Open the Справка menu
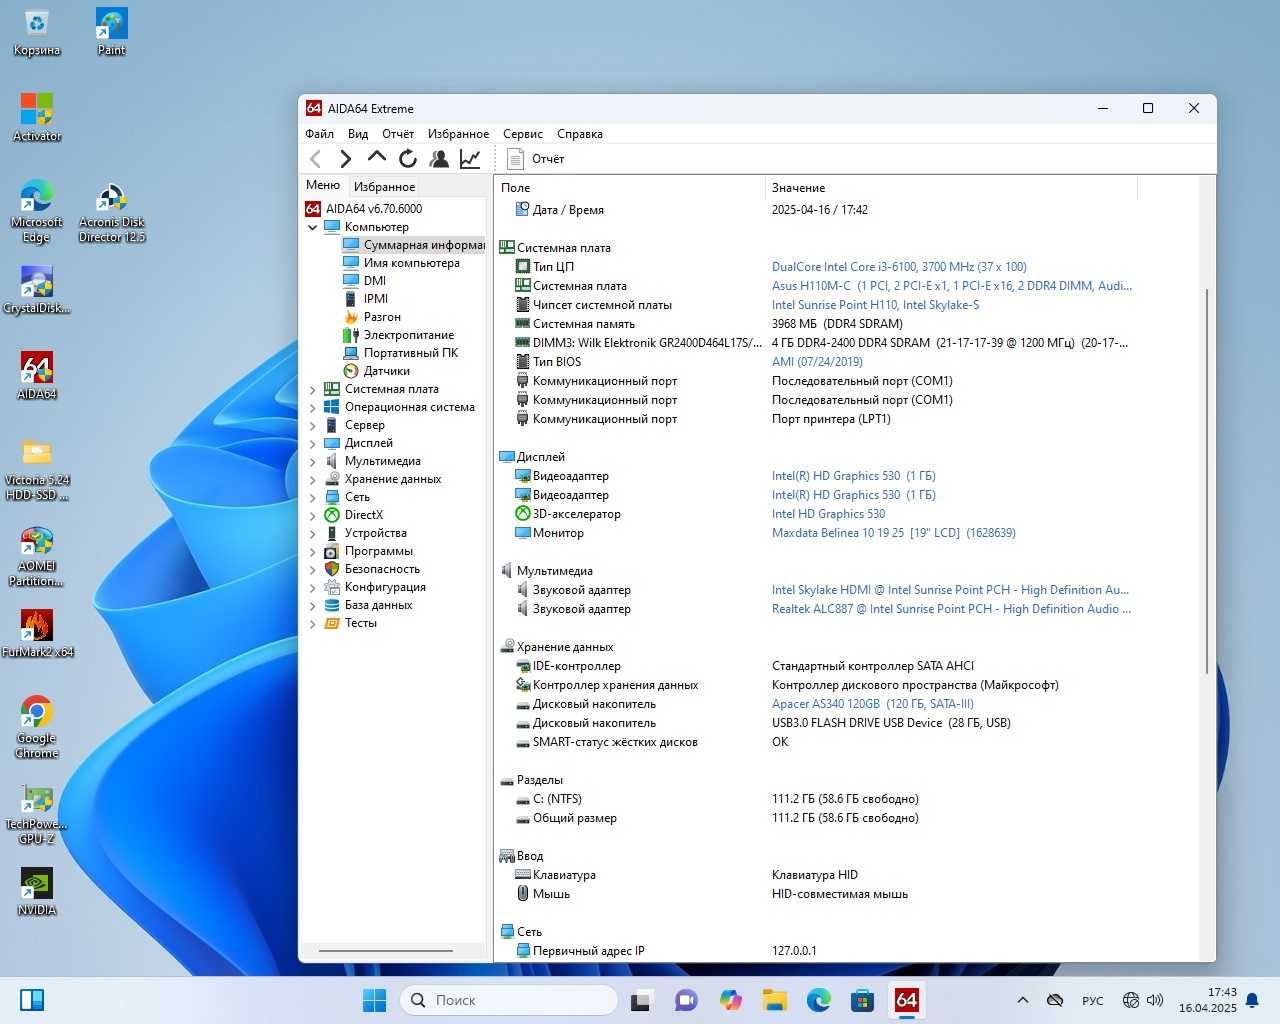This screenshot has width=1280, height=1024. click(580, 133)
